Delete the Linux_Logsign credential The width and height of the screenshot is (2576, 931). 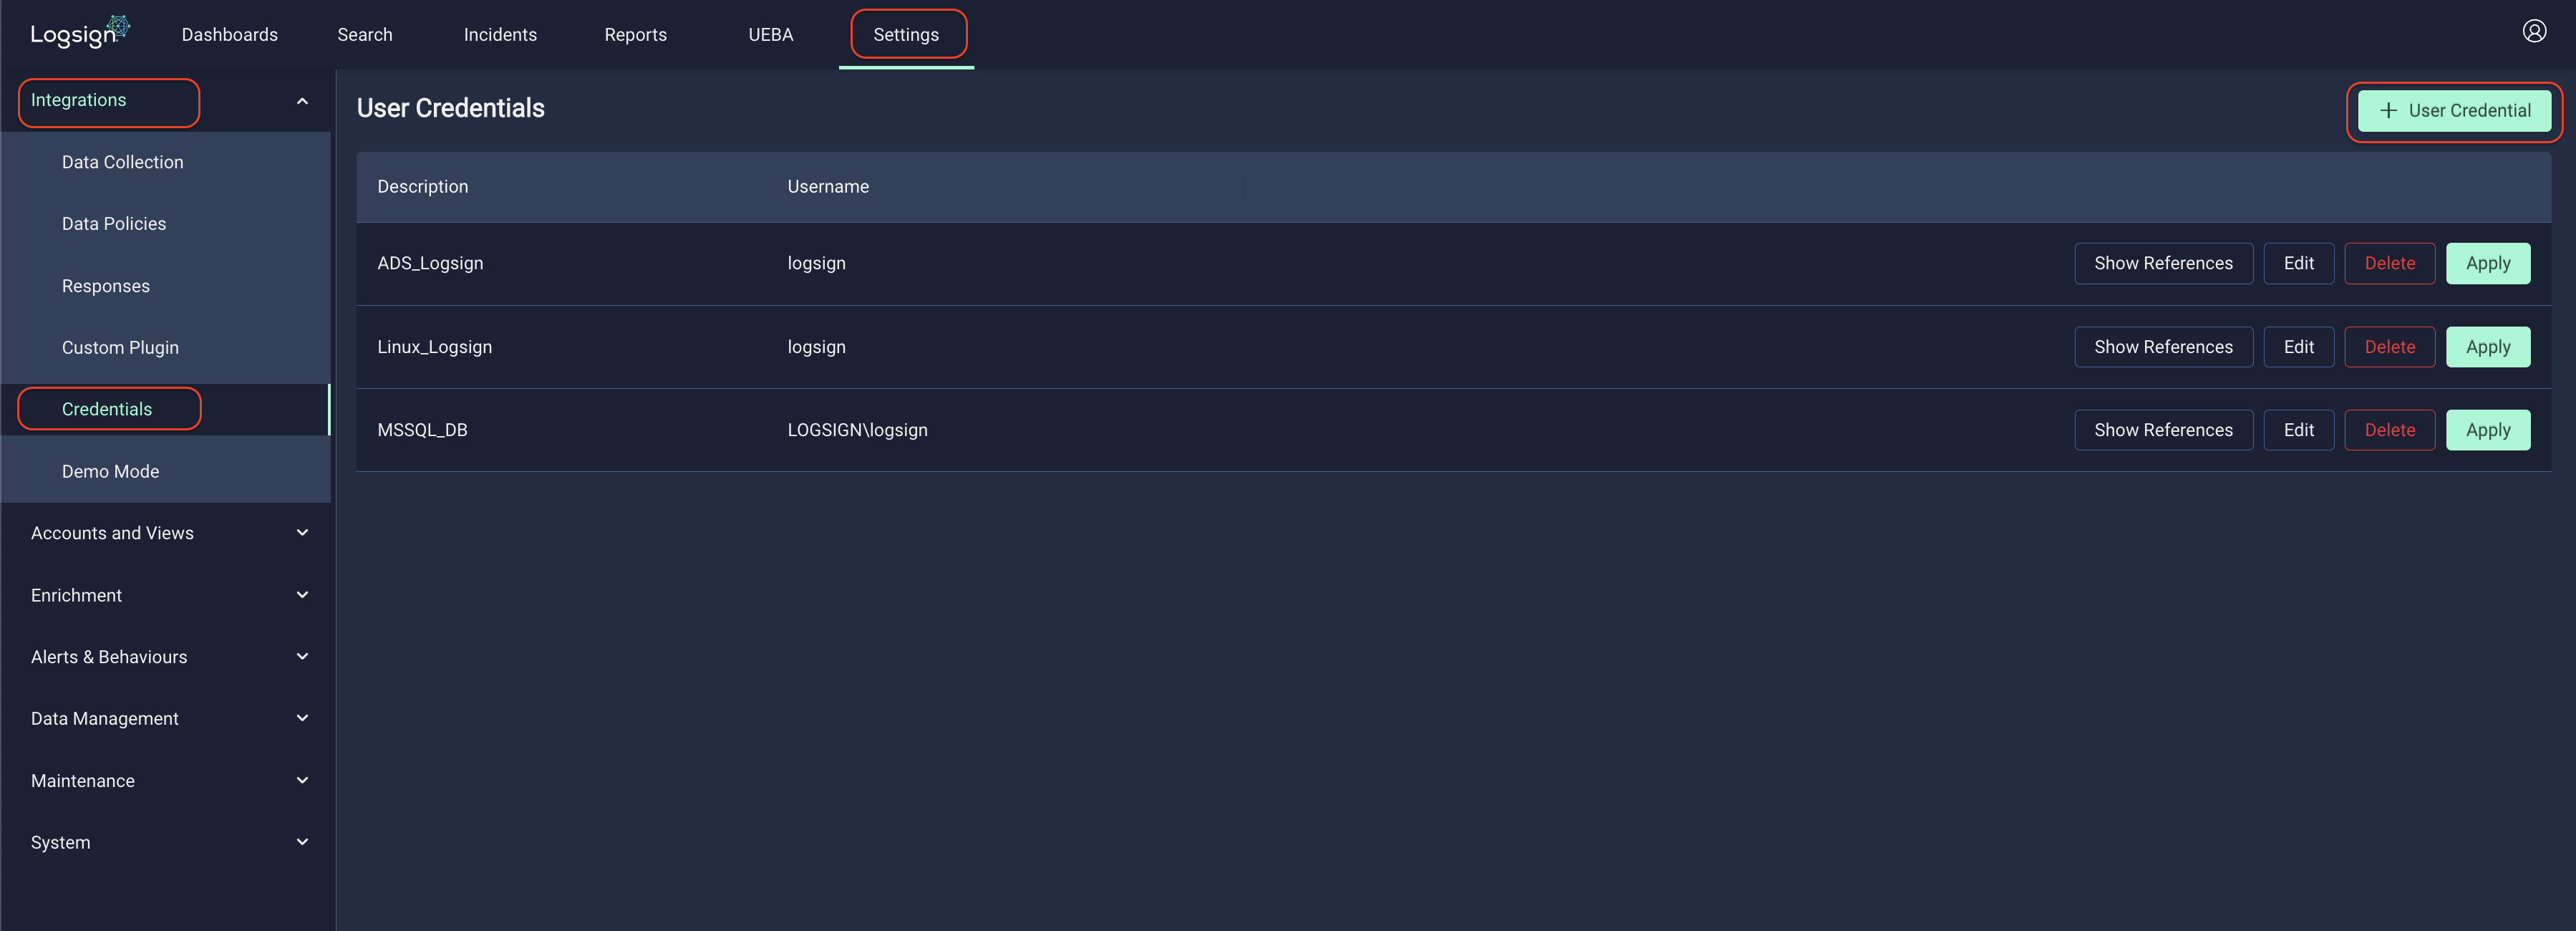point(2389,347)
